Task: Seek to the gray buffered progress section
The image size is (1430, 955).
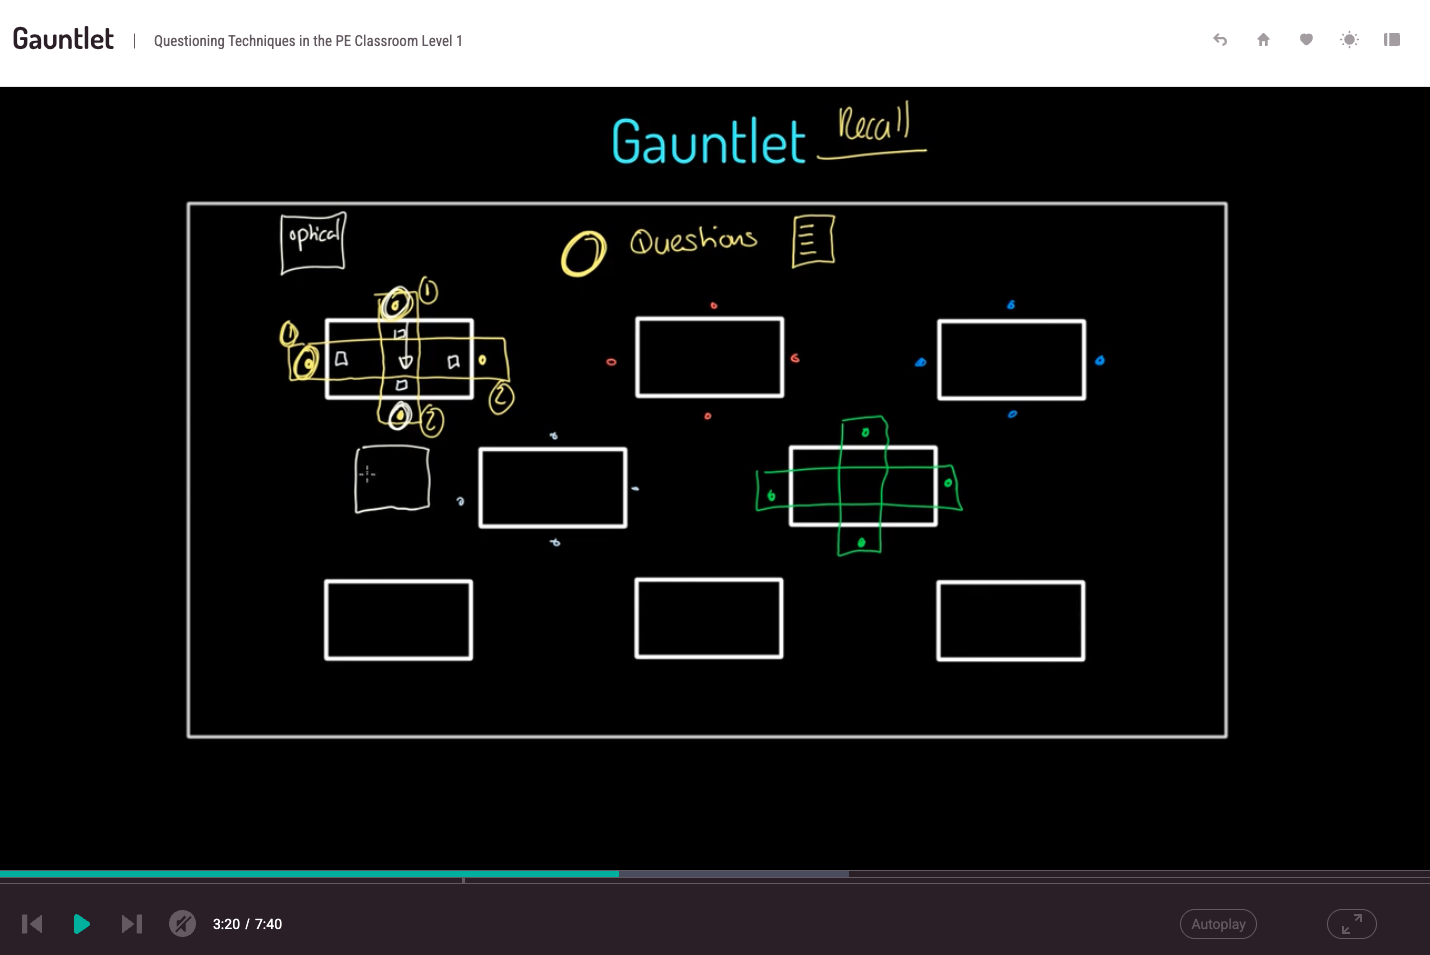Action: click(x=733, y=874)
